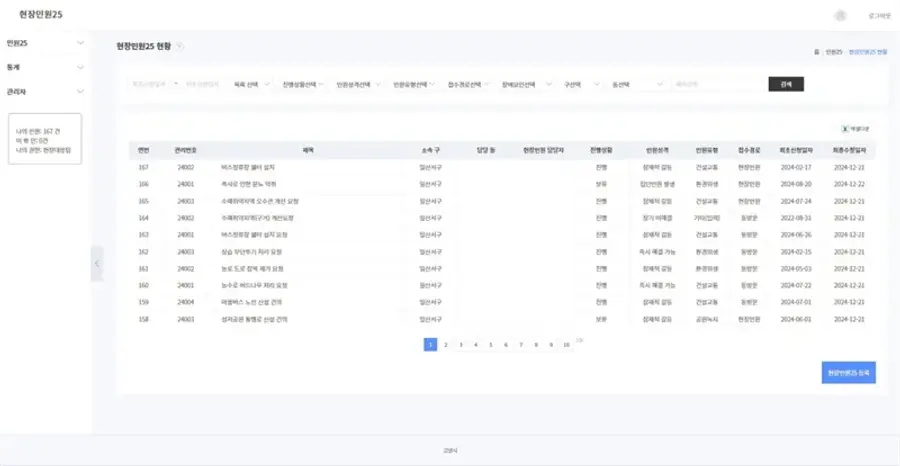Go to page 5 in pagination

point(491,344)
